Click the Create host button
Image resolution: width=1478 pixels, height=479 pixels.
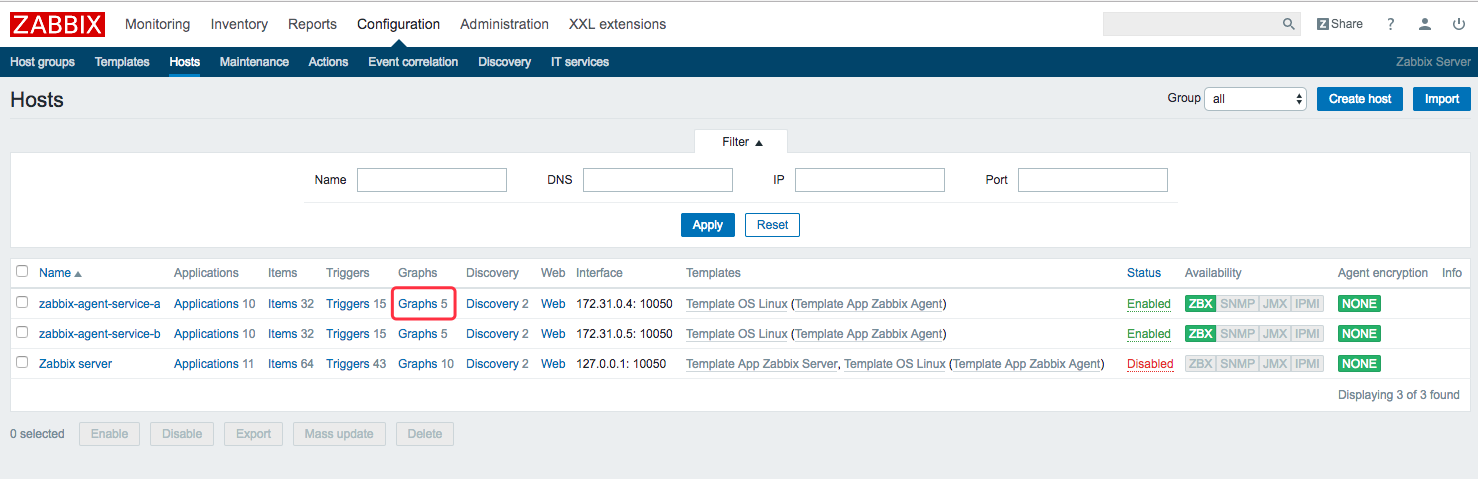[1360, 99]
